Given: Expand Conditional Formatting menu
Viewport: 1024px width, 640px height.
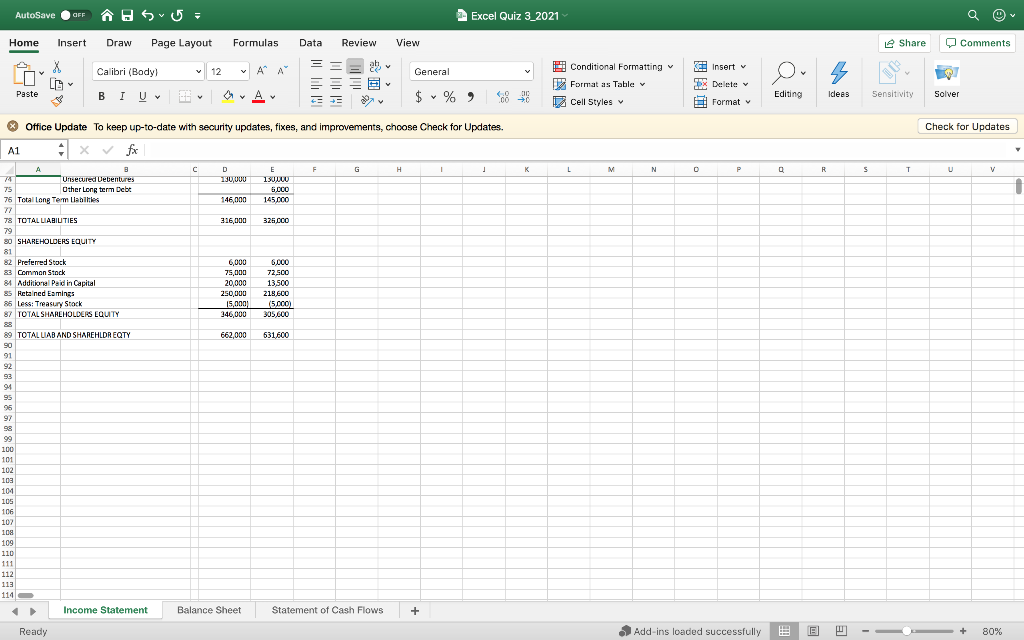Looking at the screenshot, I should tap(613, 67).
